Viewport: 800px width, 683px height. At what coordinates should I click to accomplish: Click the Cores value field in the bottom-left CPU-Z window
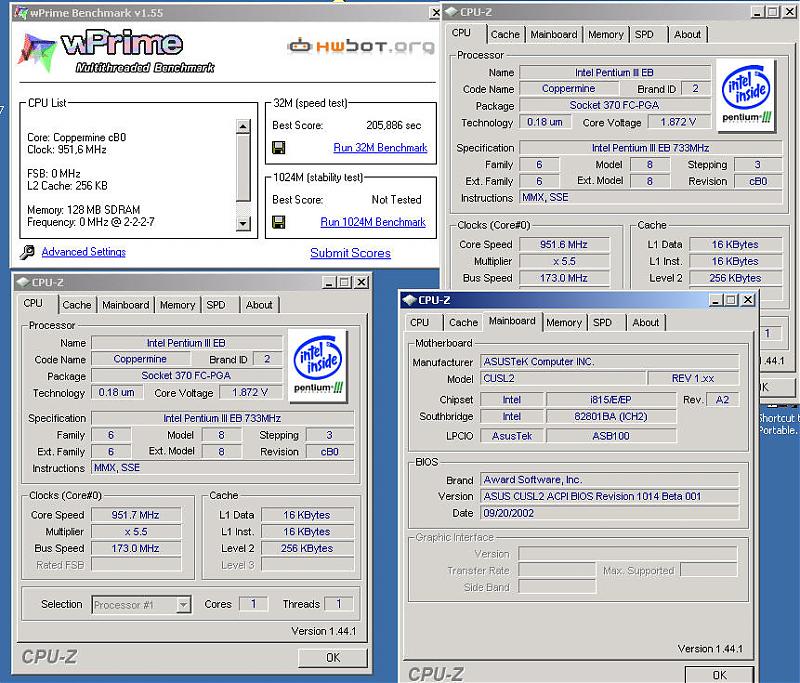tap(254, 604)
